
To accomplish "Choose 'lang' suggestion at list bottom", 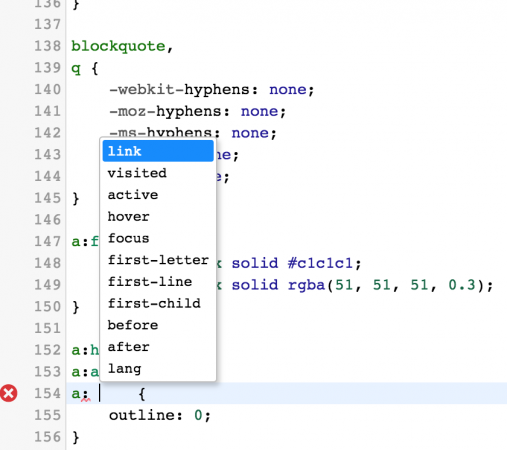I will (x=158, y=369).
